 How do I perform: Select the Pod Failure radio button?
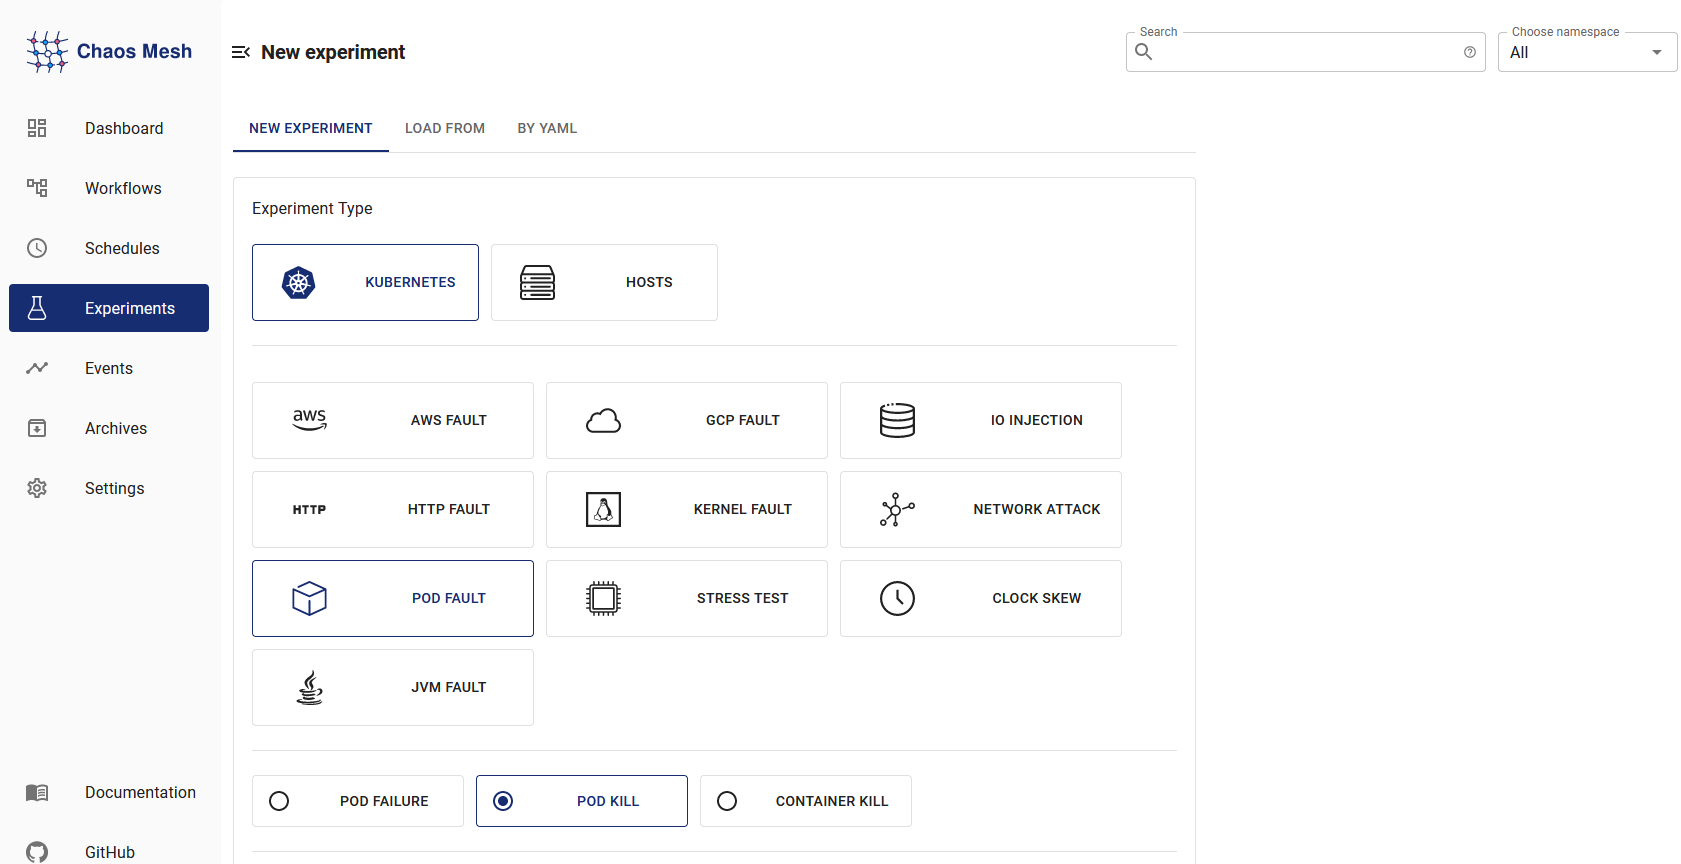point(279,801)
